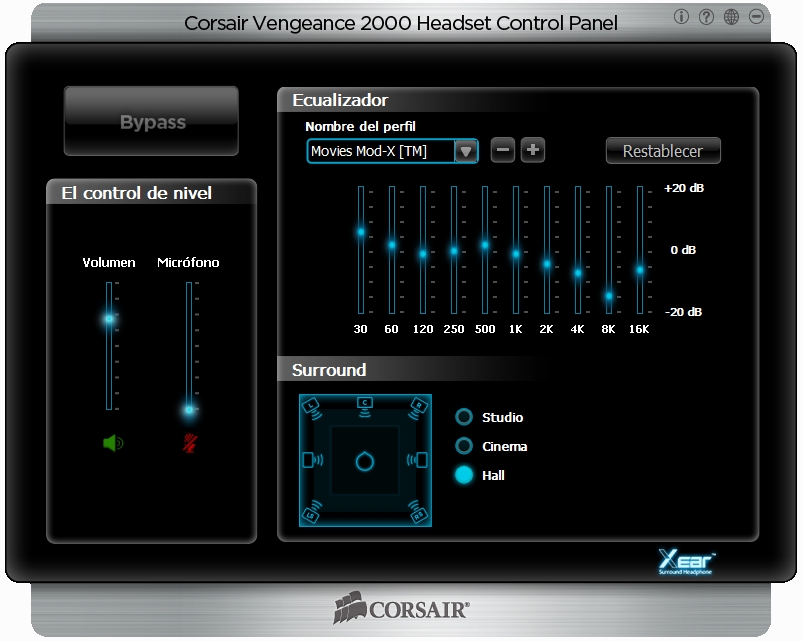Mute volume using green speaker icon
The height and width of the screenshot is (641, 802).
pyautogui.click(x=112, y=442)
